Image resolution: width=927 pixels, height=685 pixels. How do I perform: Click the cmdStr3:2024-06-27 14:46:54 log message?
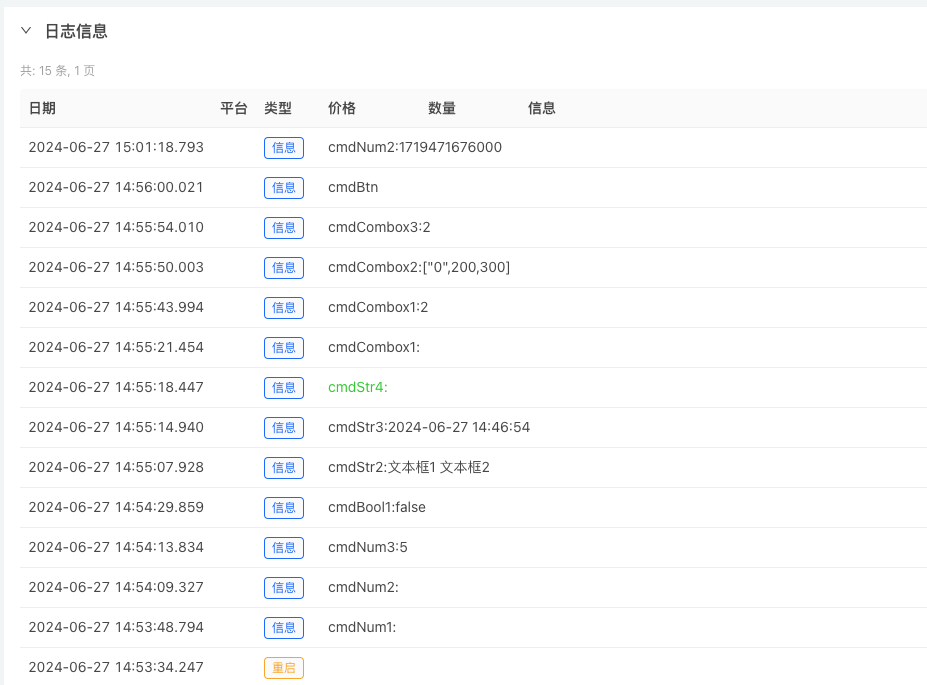point(429,427)
